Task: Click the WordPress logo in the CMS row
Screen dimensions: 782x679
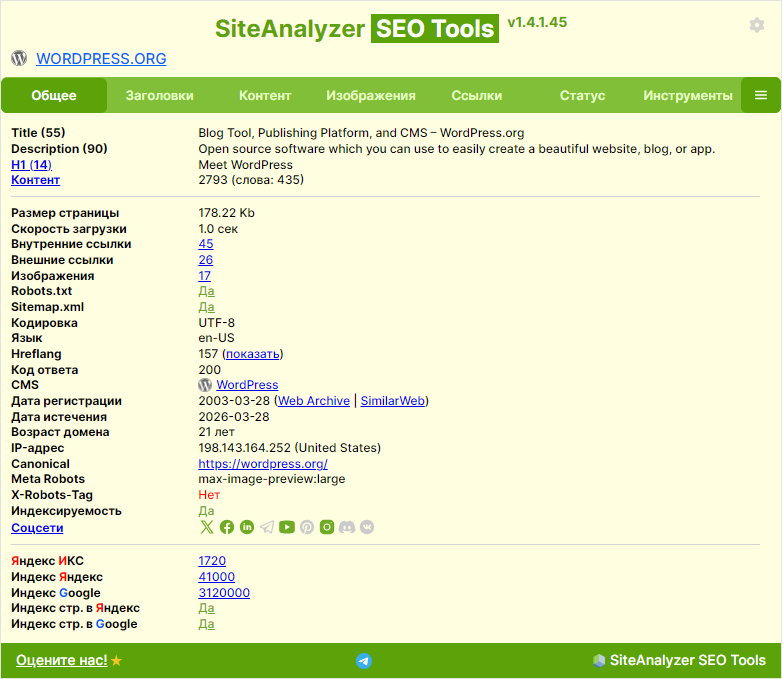Action: (x=205, y=385)
